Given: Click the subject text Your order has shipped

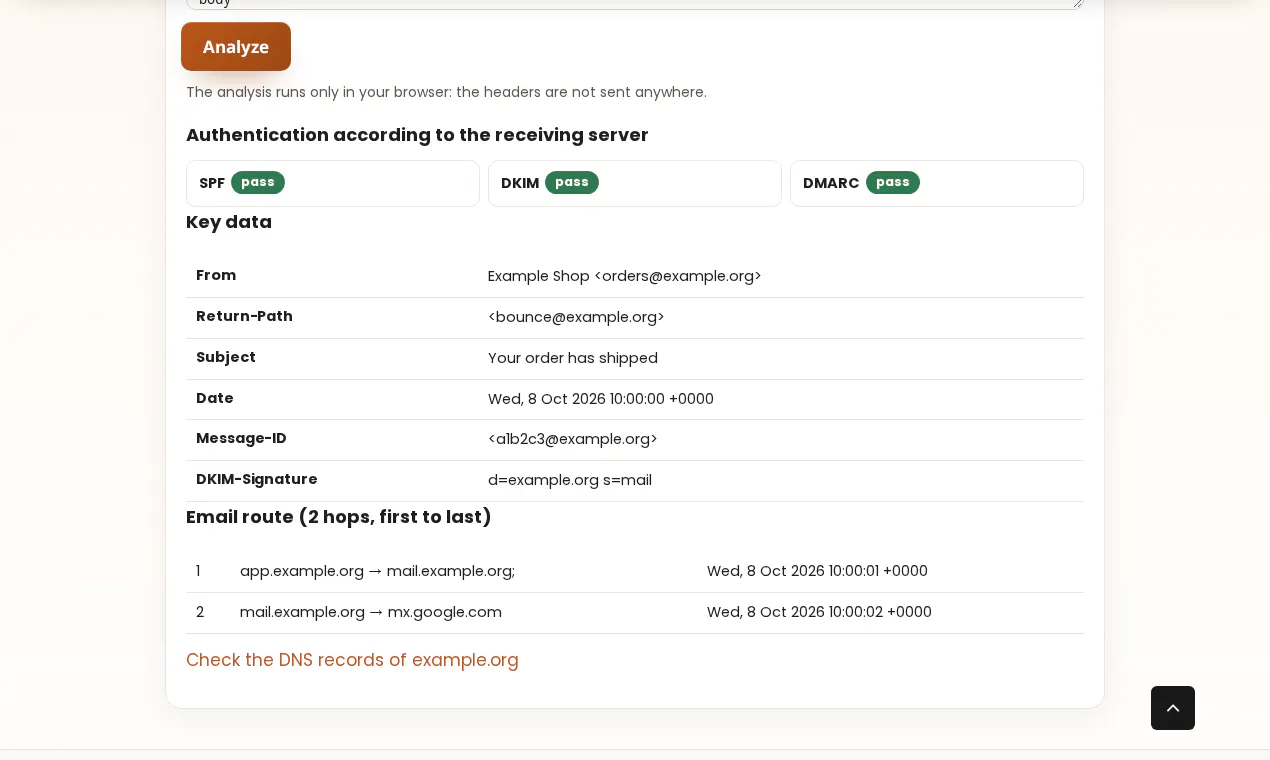Looking at the screenshot, I should tap(573, 358).
